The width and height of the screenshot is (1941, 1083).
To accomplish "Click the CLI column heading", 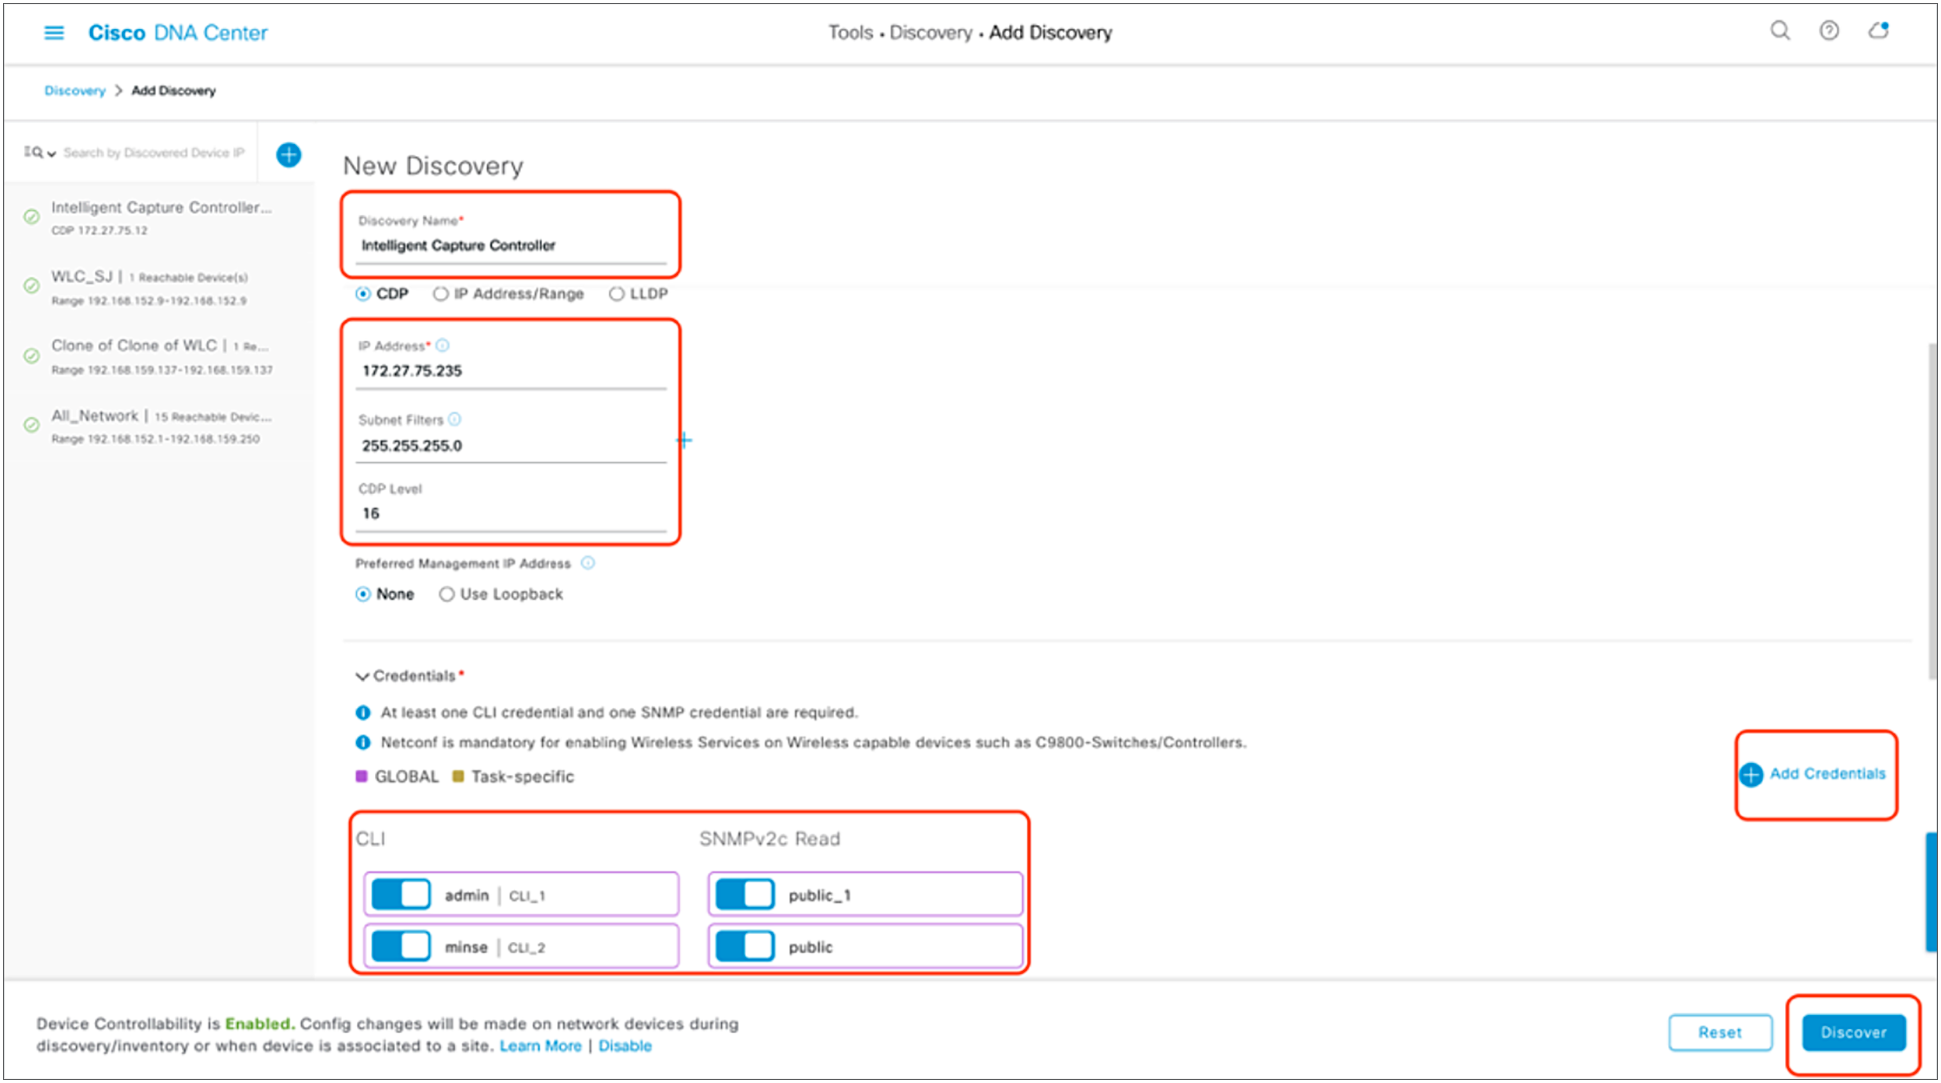I will point(370,839).
